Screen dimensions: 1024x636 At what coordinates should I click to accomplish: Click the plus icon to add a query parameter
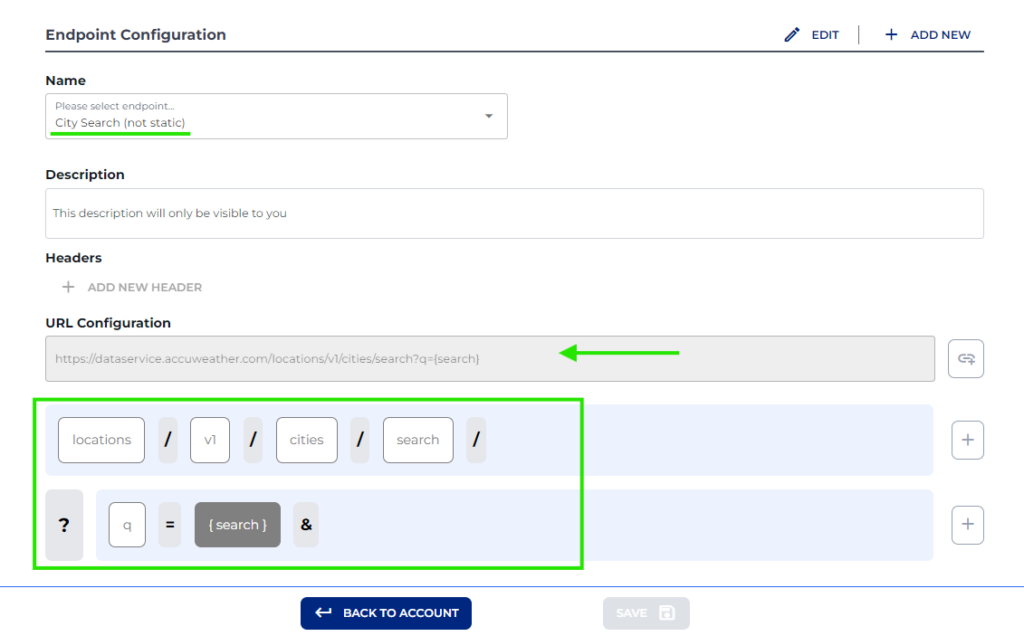point(966,524)
